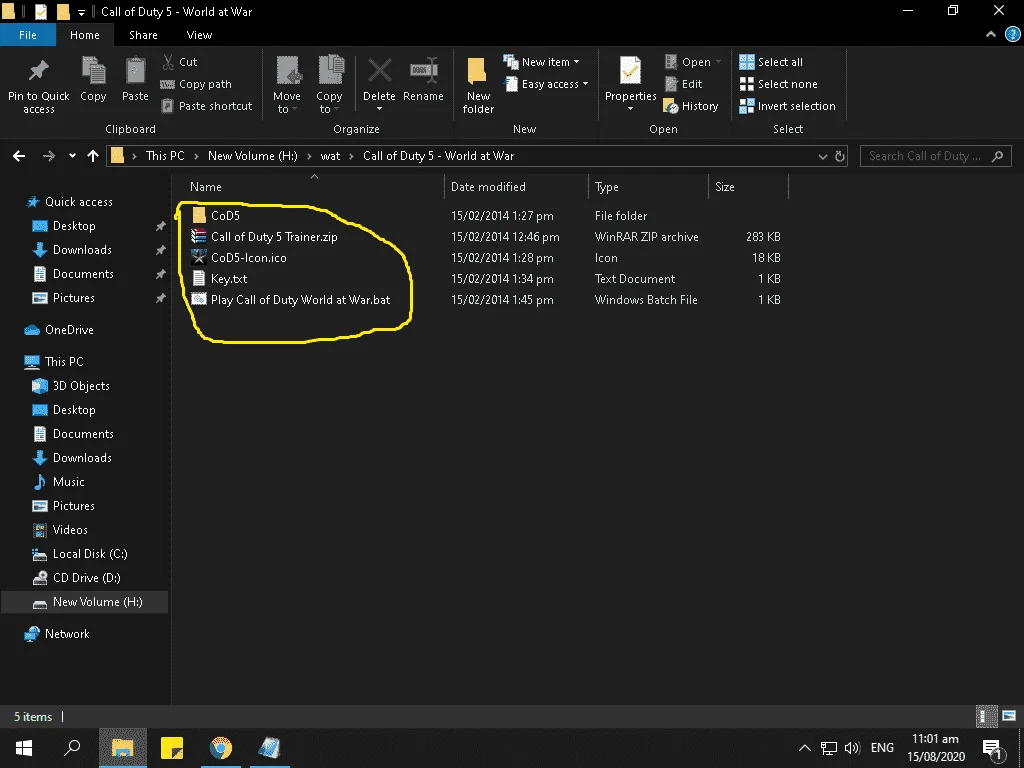Screen dimensions: 1024x768
Task: Open CD Drive (D:) in sidebar
Action: point(87,578)
